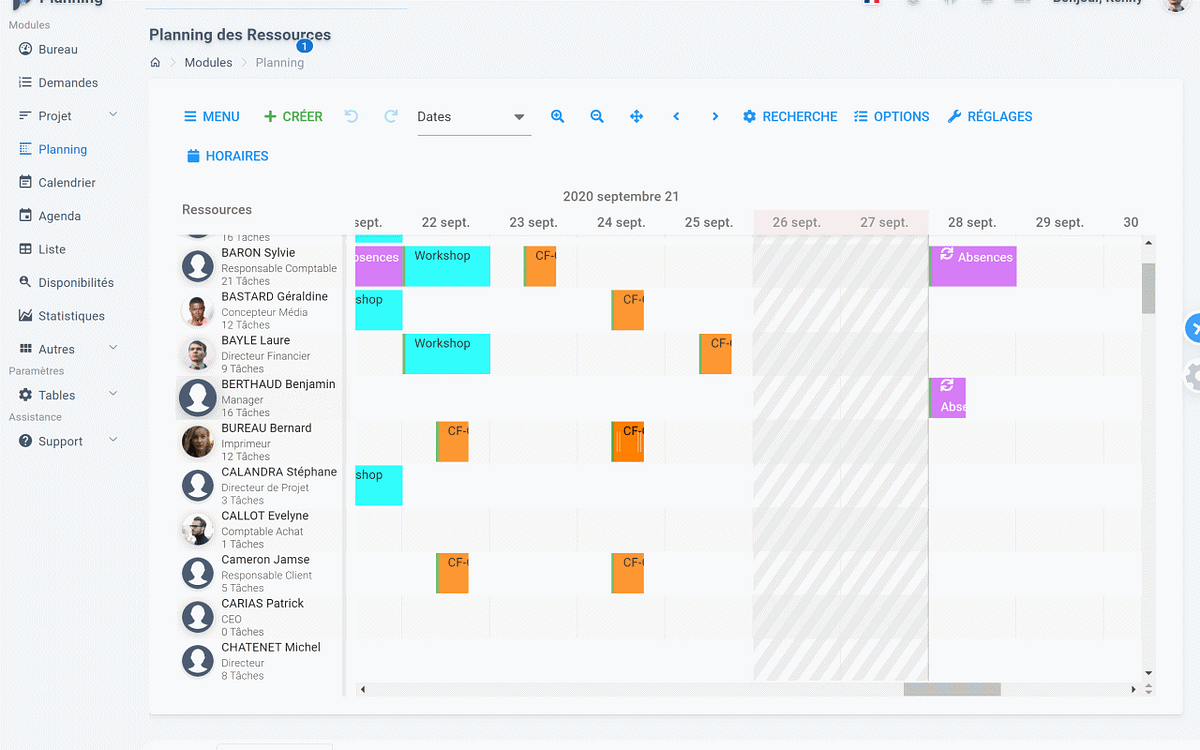Expand the Tables settings chevron
The height and width of the screenshot is (750, 1200).
pos(113,394)
